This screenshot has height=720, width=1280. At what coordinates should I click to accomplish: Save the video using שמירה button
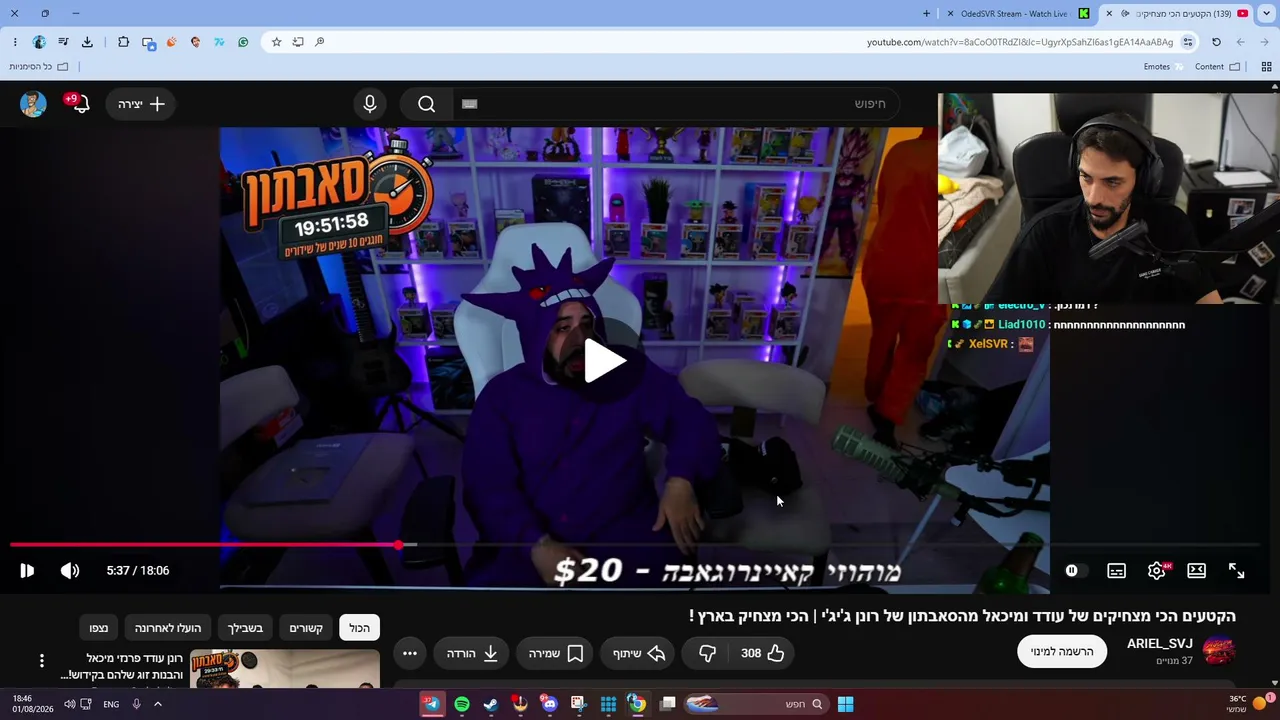(x=556, y=653)
